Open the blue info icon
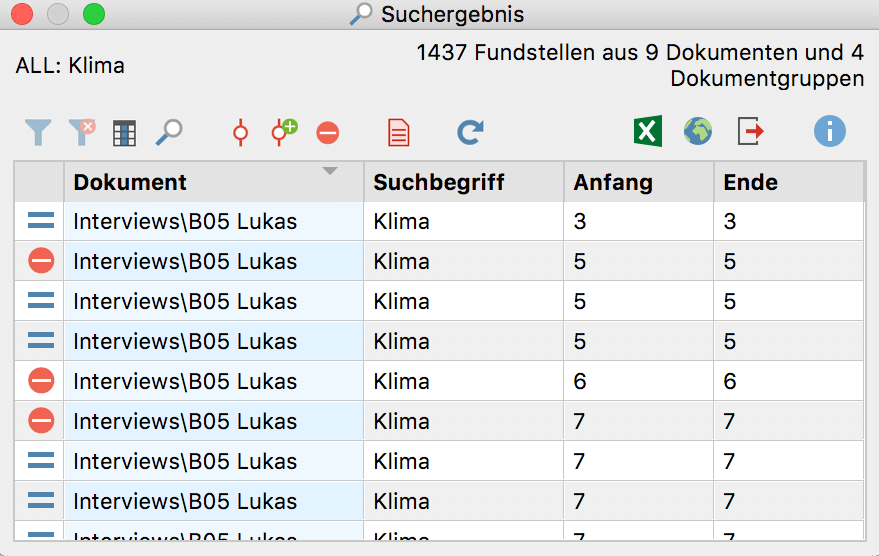879x556 pixels. coord(830,131)
